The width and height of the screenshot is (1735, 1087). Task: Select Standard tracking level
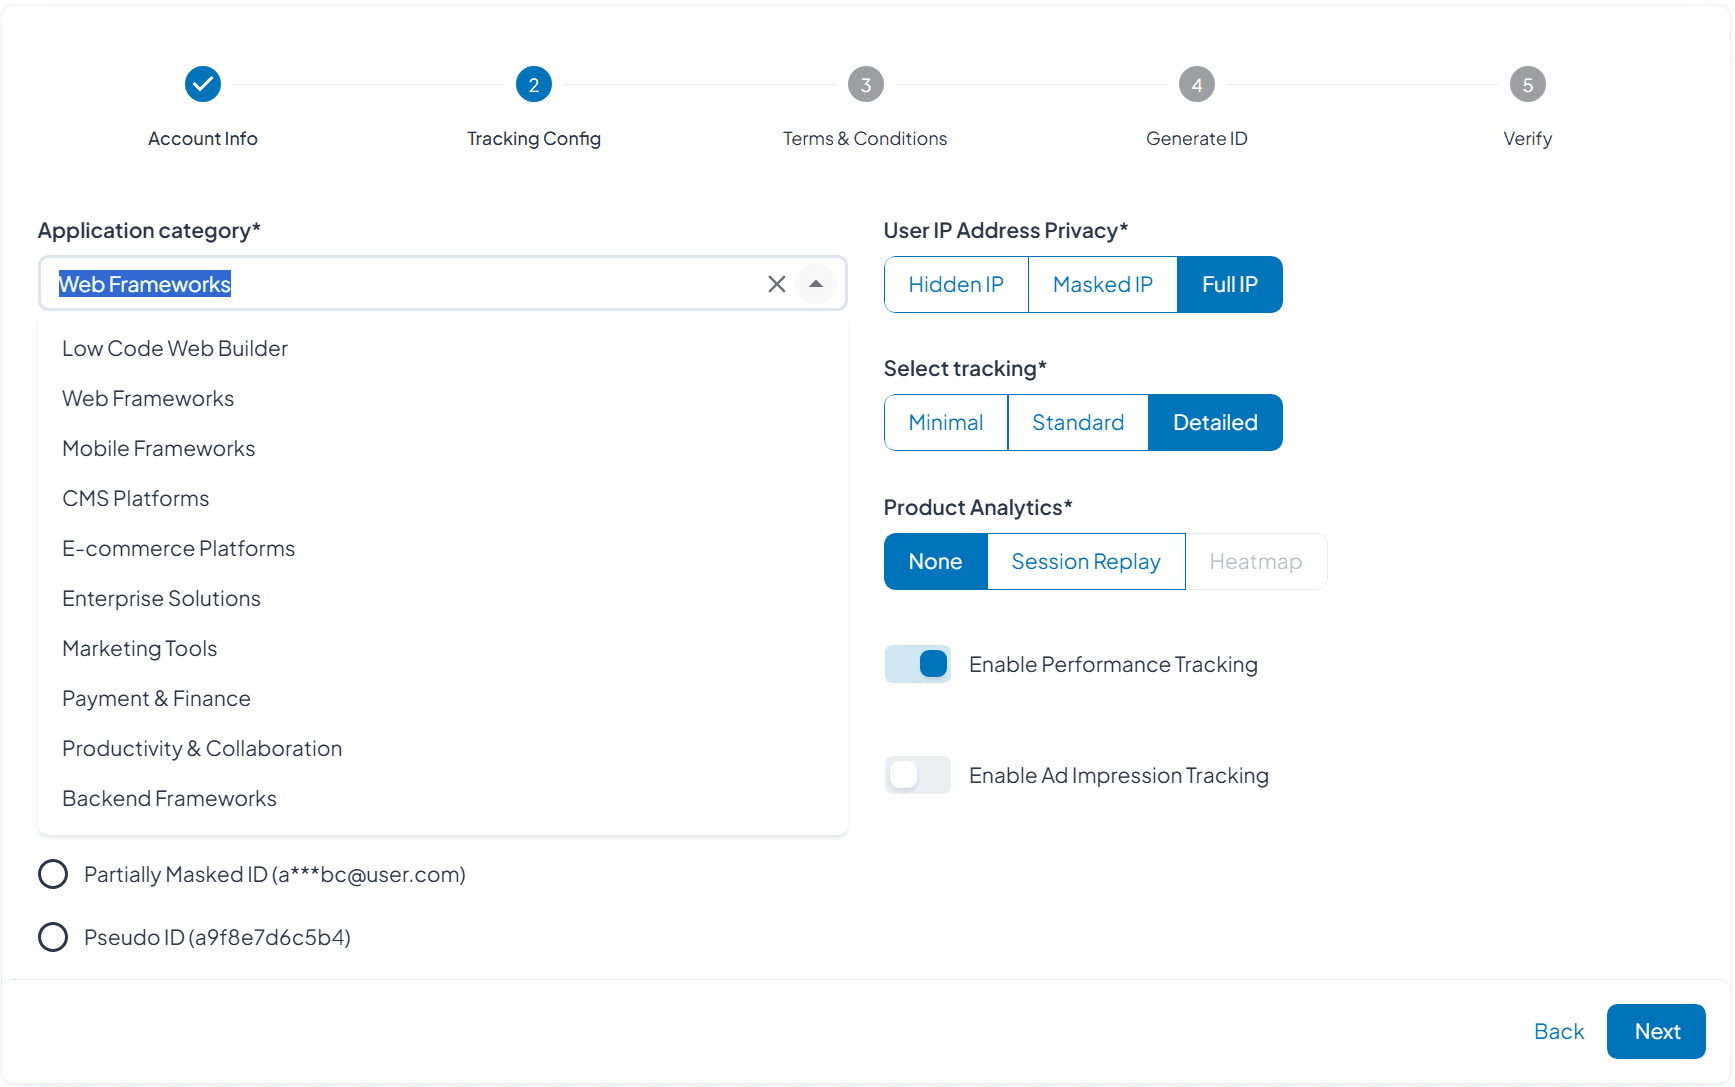coord(1078,423)
